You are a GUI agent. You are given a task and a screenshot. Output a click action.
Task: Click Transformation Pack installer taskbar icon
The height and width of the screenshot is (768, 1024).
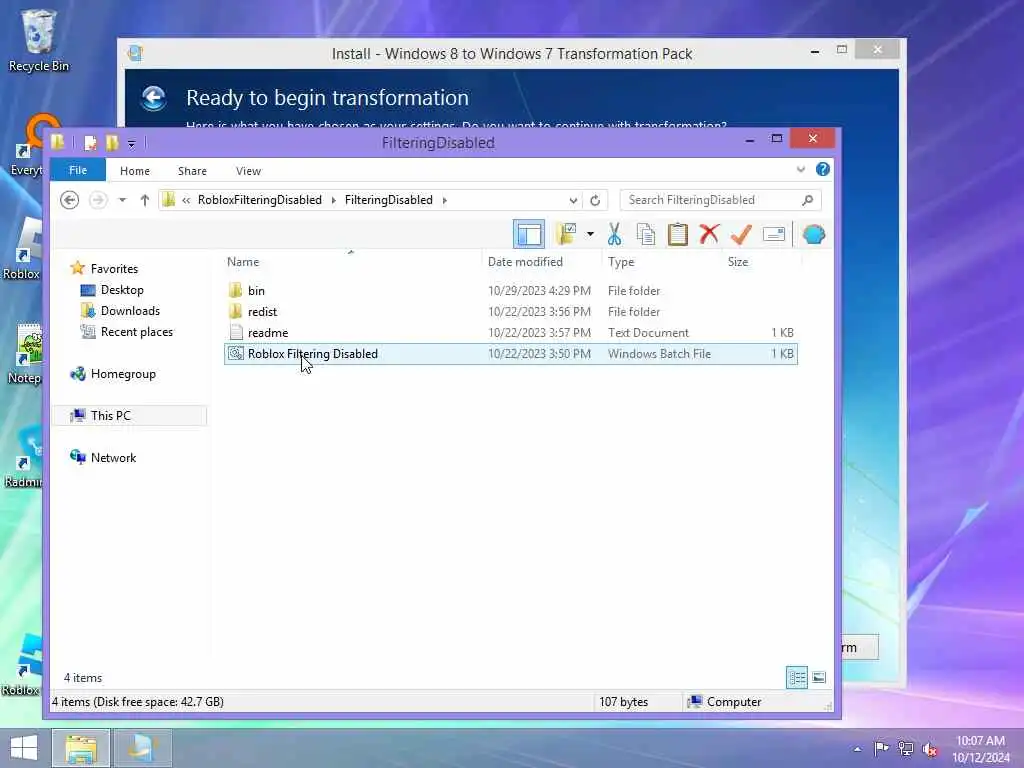coord(142,748)
